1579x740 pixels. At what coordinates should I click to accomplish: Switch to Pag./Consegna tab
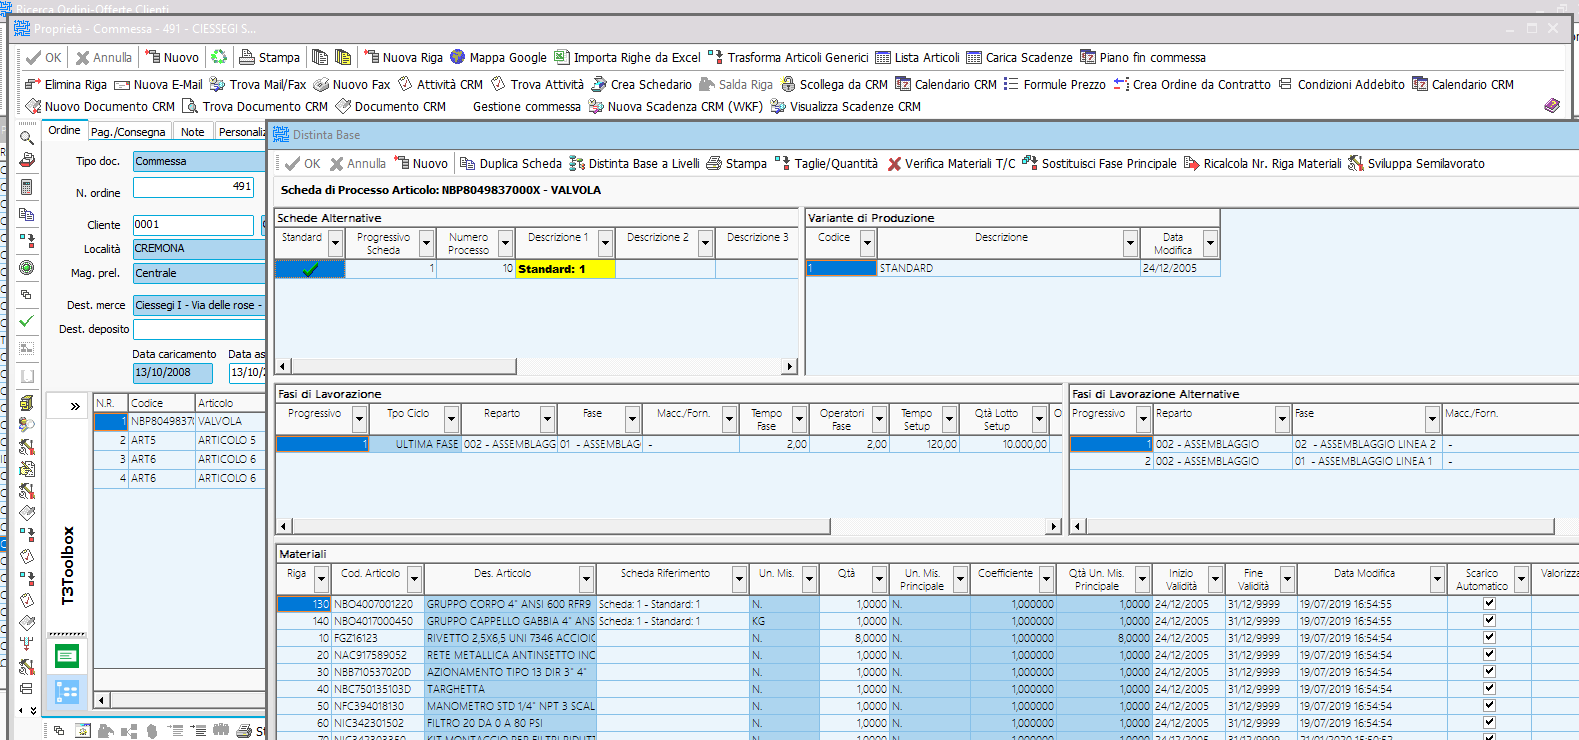point(128,131)
